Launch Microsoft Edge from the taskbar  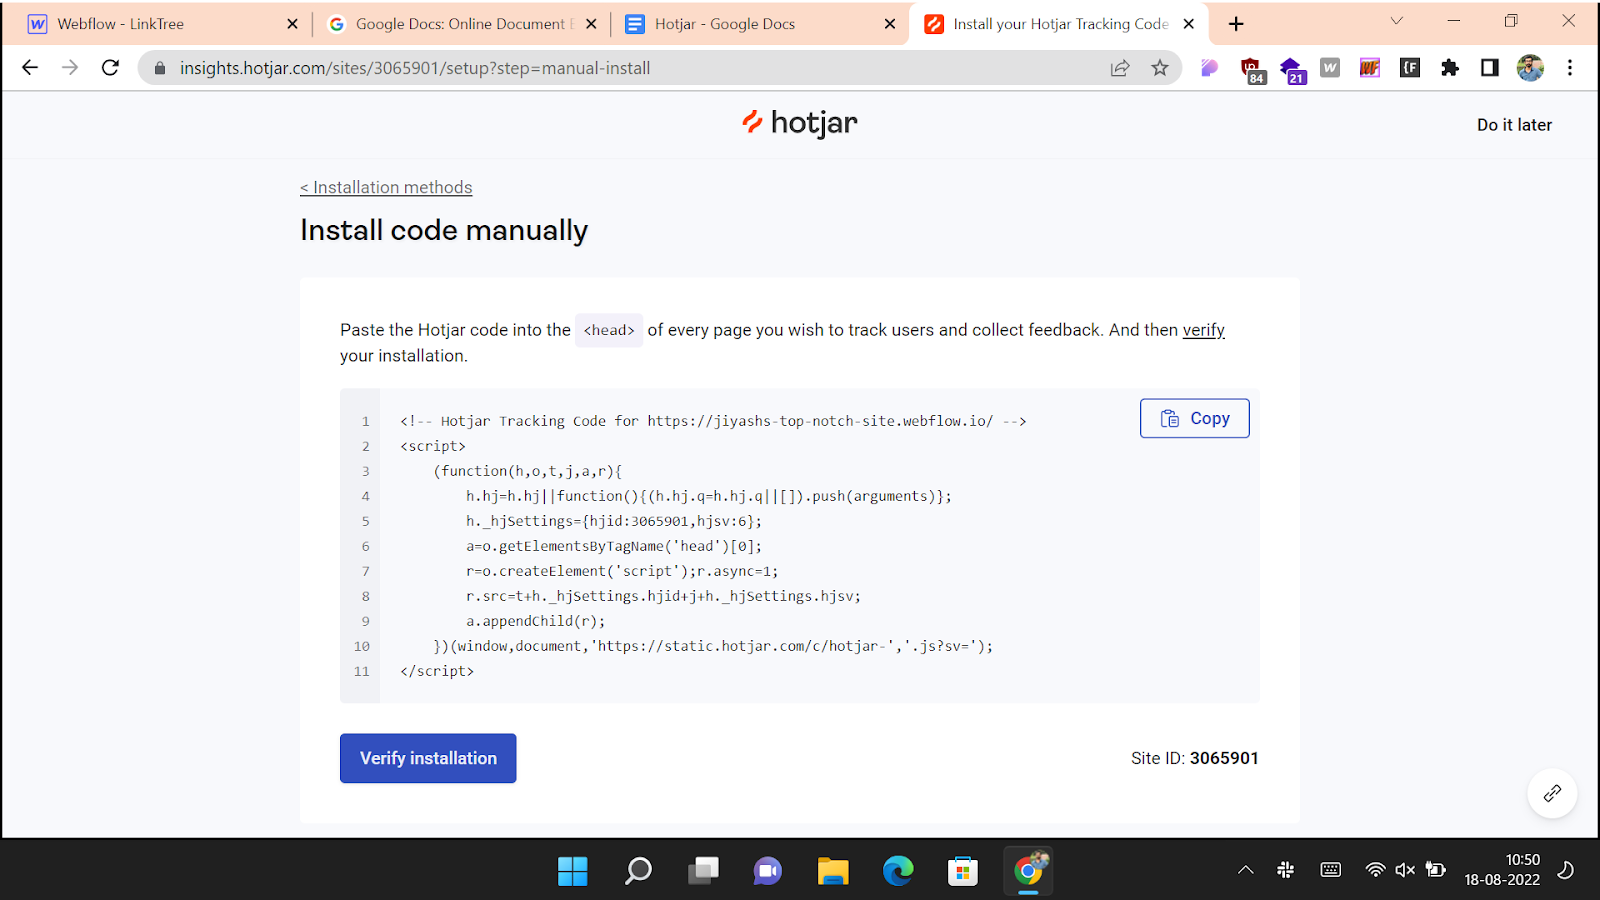898,871
